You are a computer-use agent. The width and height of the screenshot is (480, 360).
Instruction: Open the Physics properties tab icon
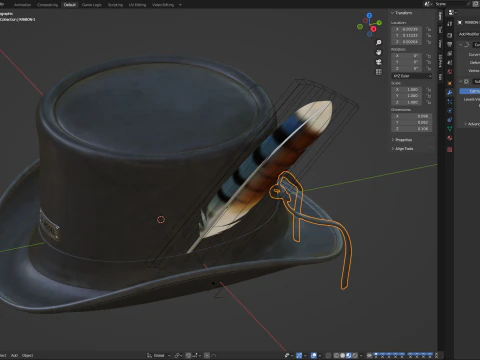click(x=450, y=111)
